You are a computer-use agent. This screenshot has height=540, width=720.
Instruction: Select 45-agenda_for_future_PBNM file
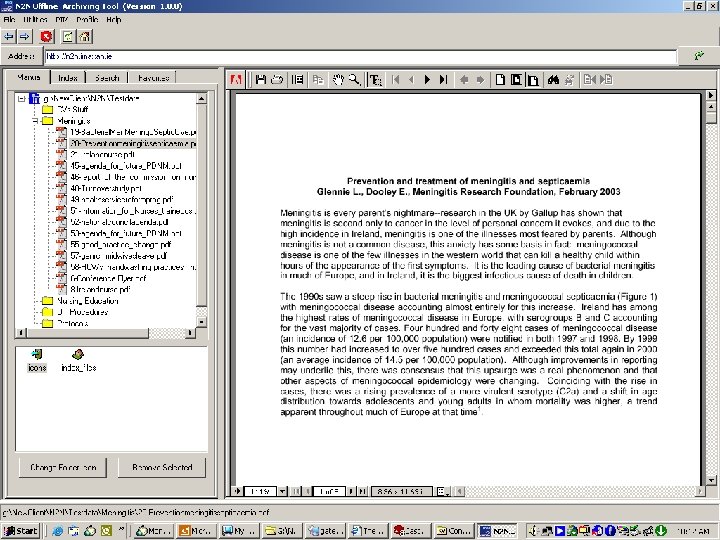coord(126,166)
